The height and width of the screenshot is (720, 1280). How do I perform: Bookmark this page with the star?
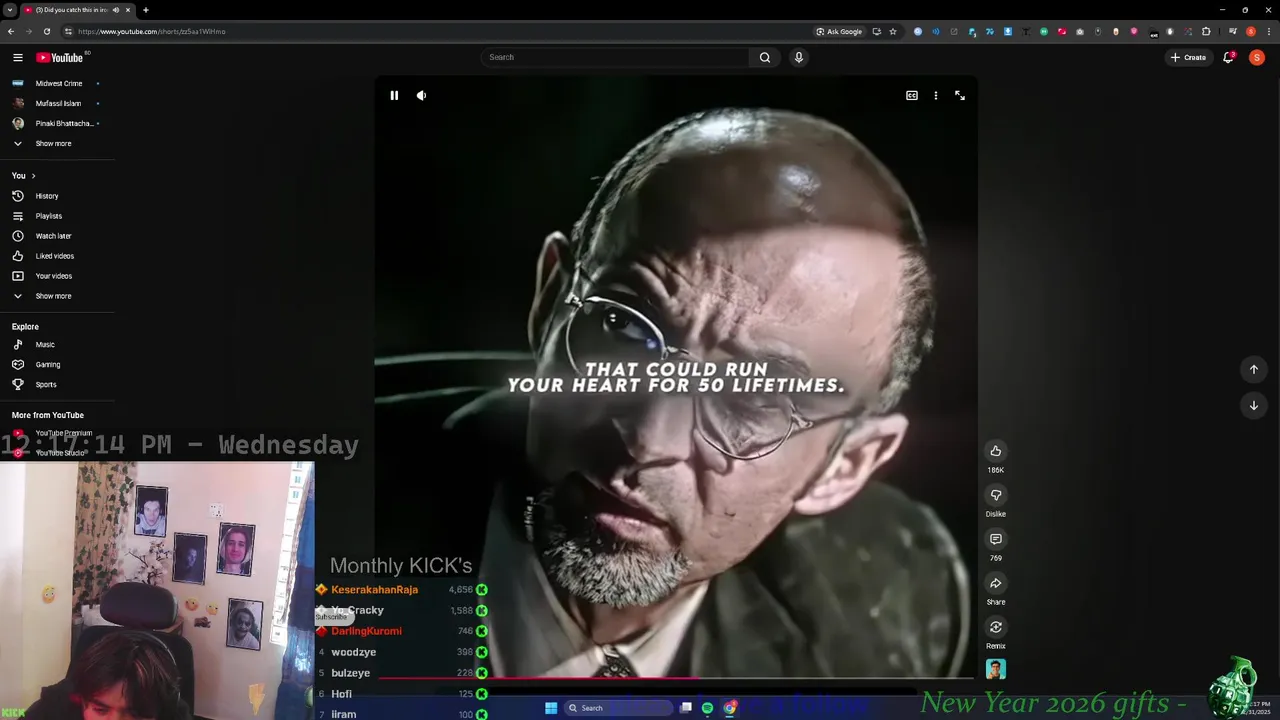pos(893,31)
